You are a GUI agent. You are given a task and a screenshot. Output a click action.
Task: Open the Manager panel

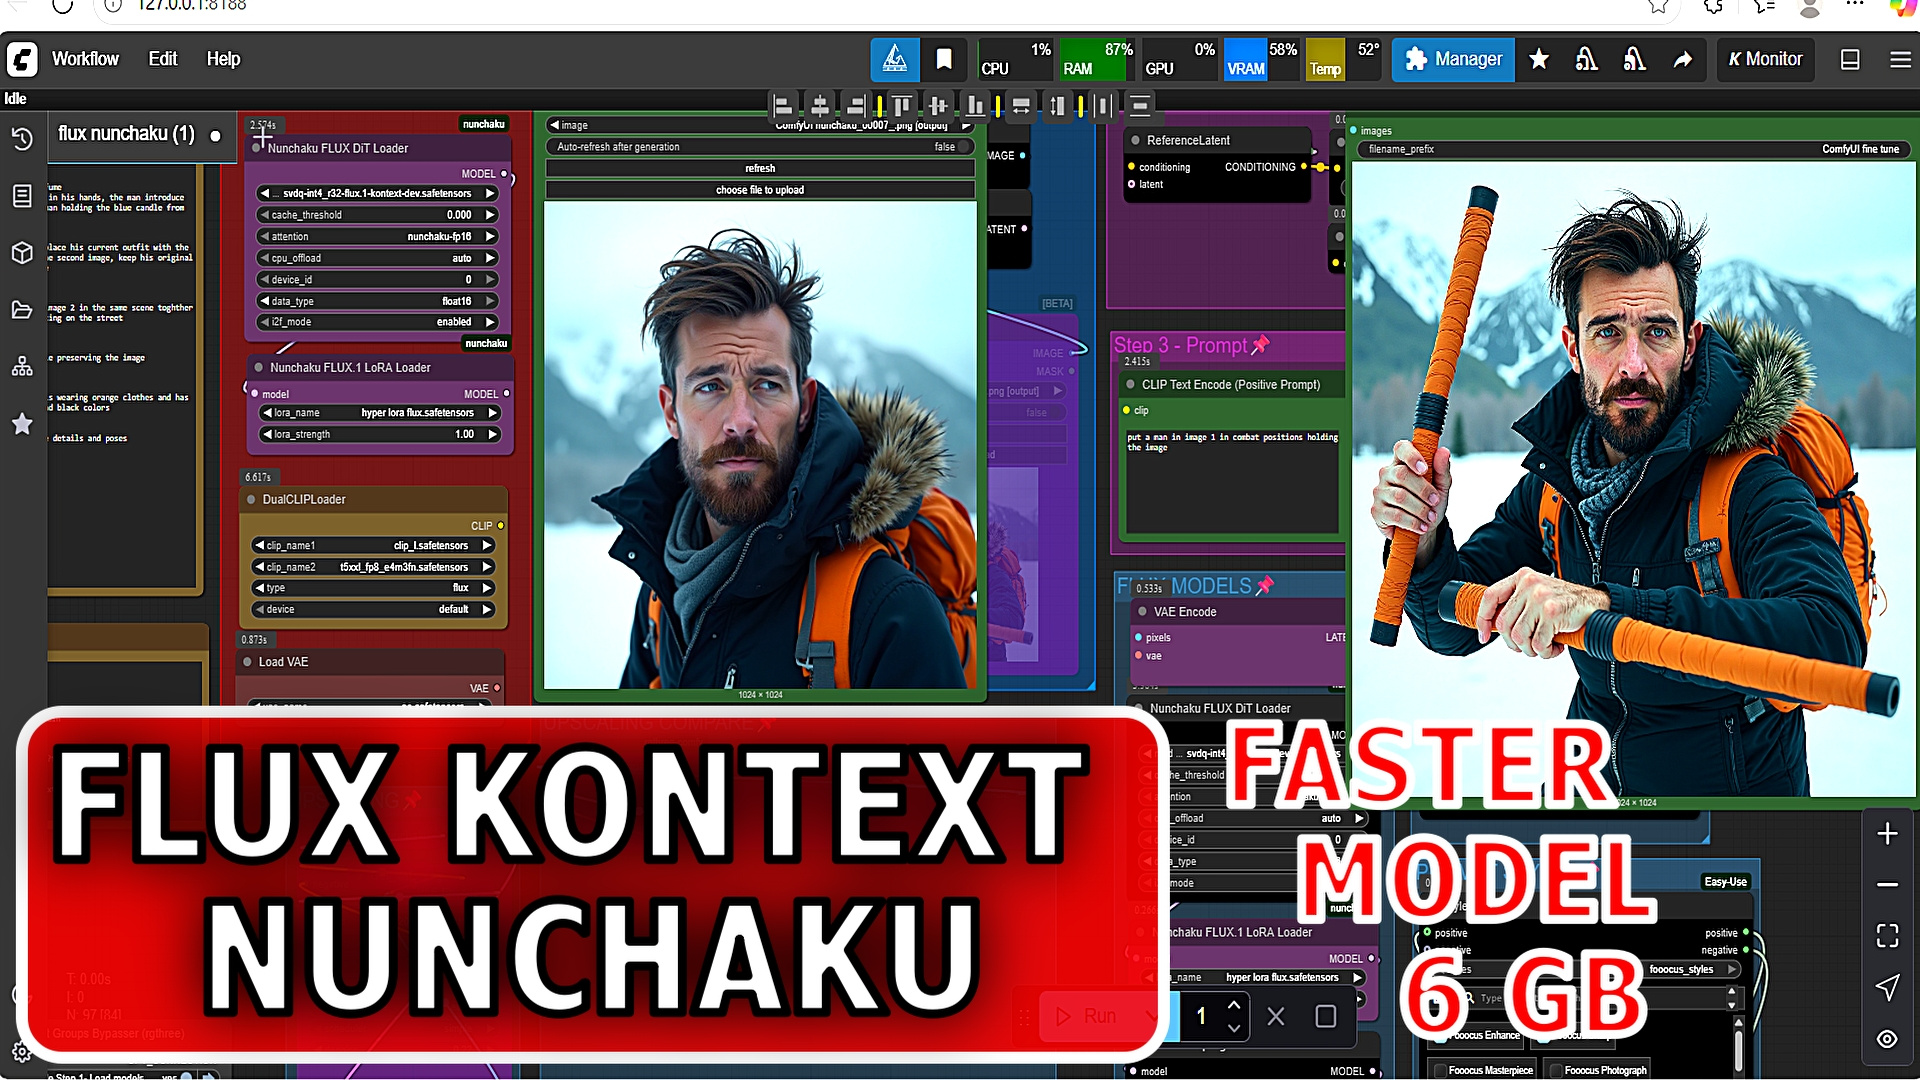1453,59
